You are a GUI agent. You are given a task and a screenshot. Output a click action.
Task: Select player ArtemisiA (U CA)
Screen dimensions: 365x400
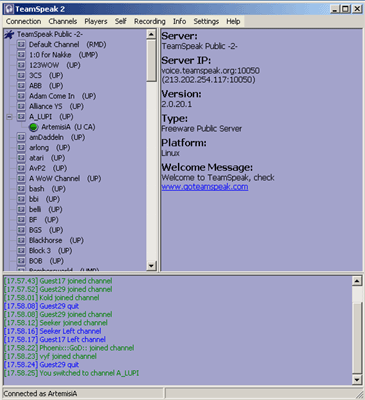(68, 127)
